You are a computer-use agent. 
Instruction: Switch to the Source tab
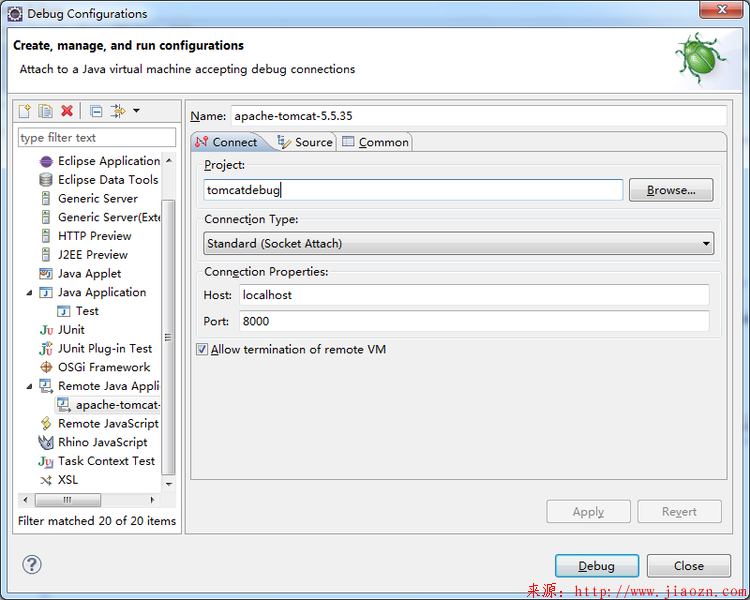305,142
